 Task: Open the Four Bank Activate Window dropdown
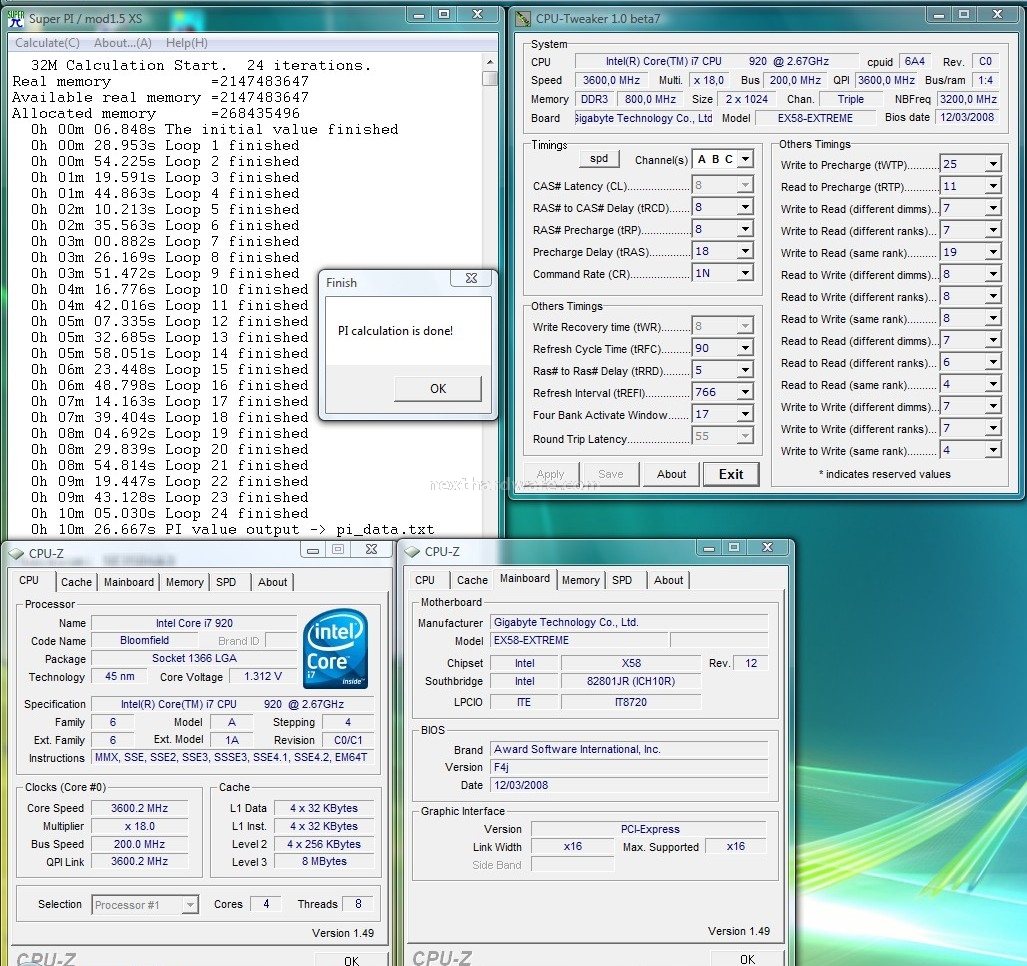tap(745, 415)
